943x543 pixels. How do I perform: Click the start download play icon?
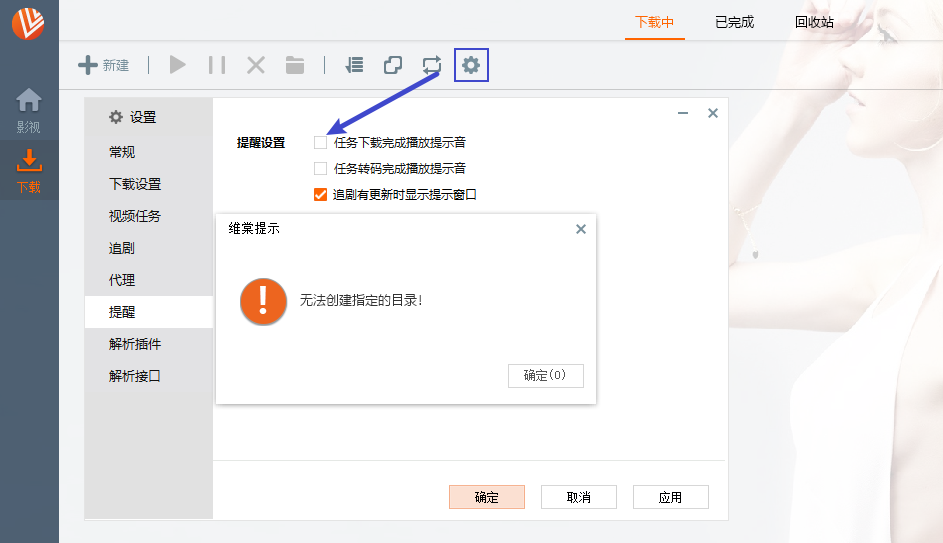tap(178, 65)
